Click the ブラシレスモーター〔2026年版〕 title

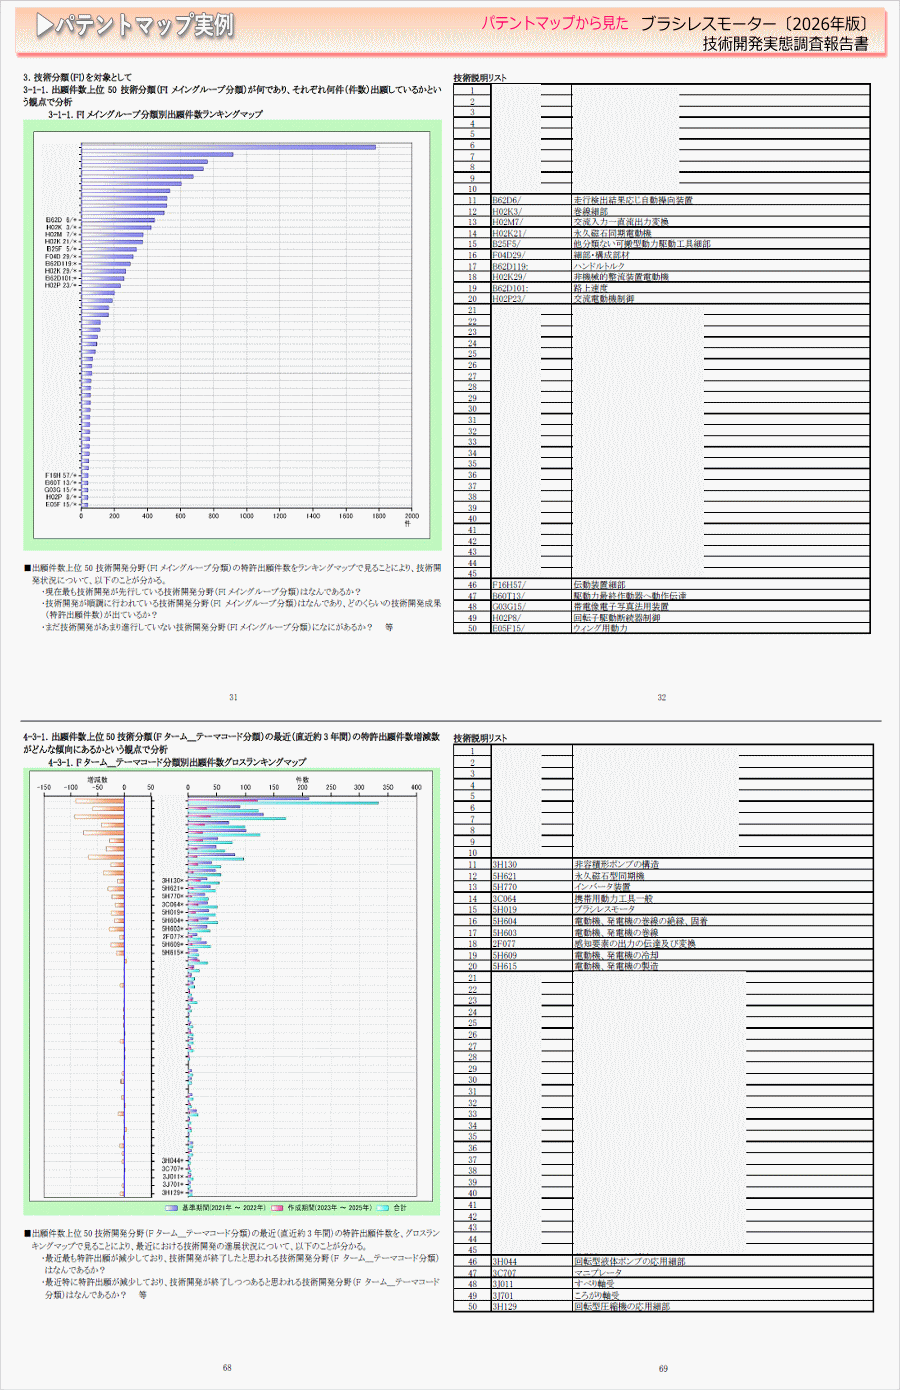point(753,23)
